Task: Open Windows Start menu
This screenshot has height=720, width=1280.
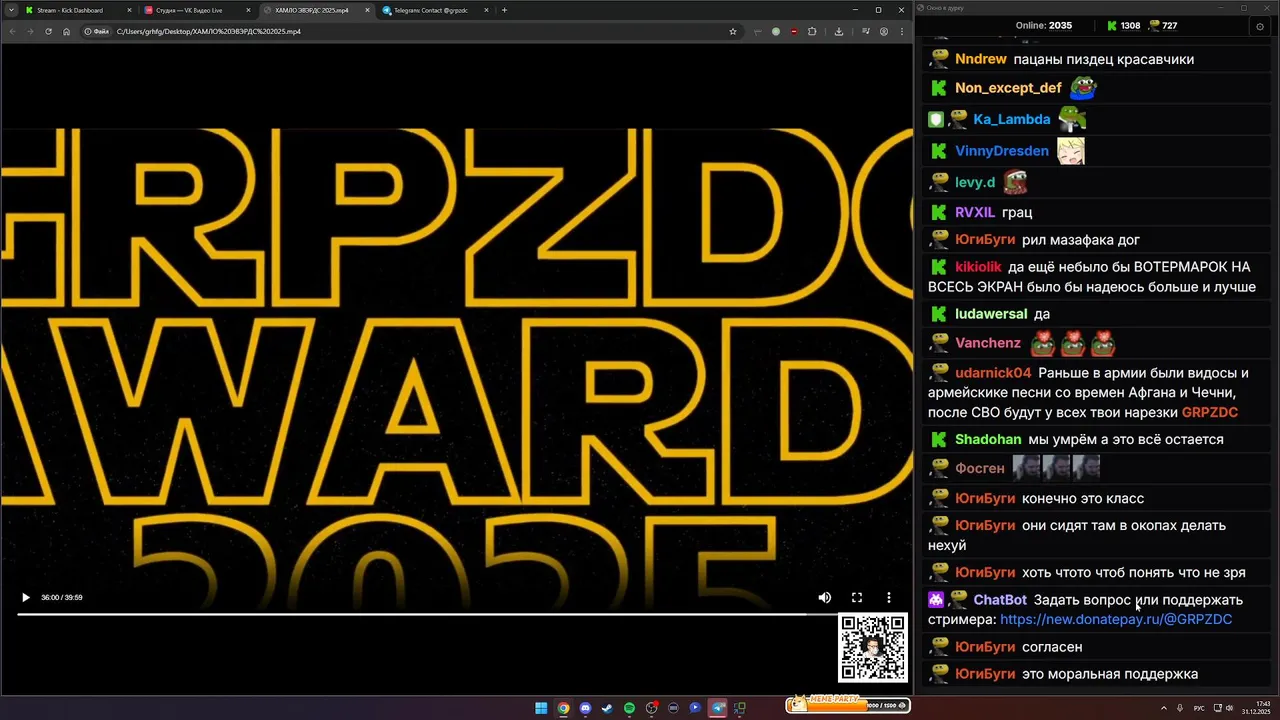Action: [x=541, y=708]
